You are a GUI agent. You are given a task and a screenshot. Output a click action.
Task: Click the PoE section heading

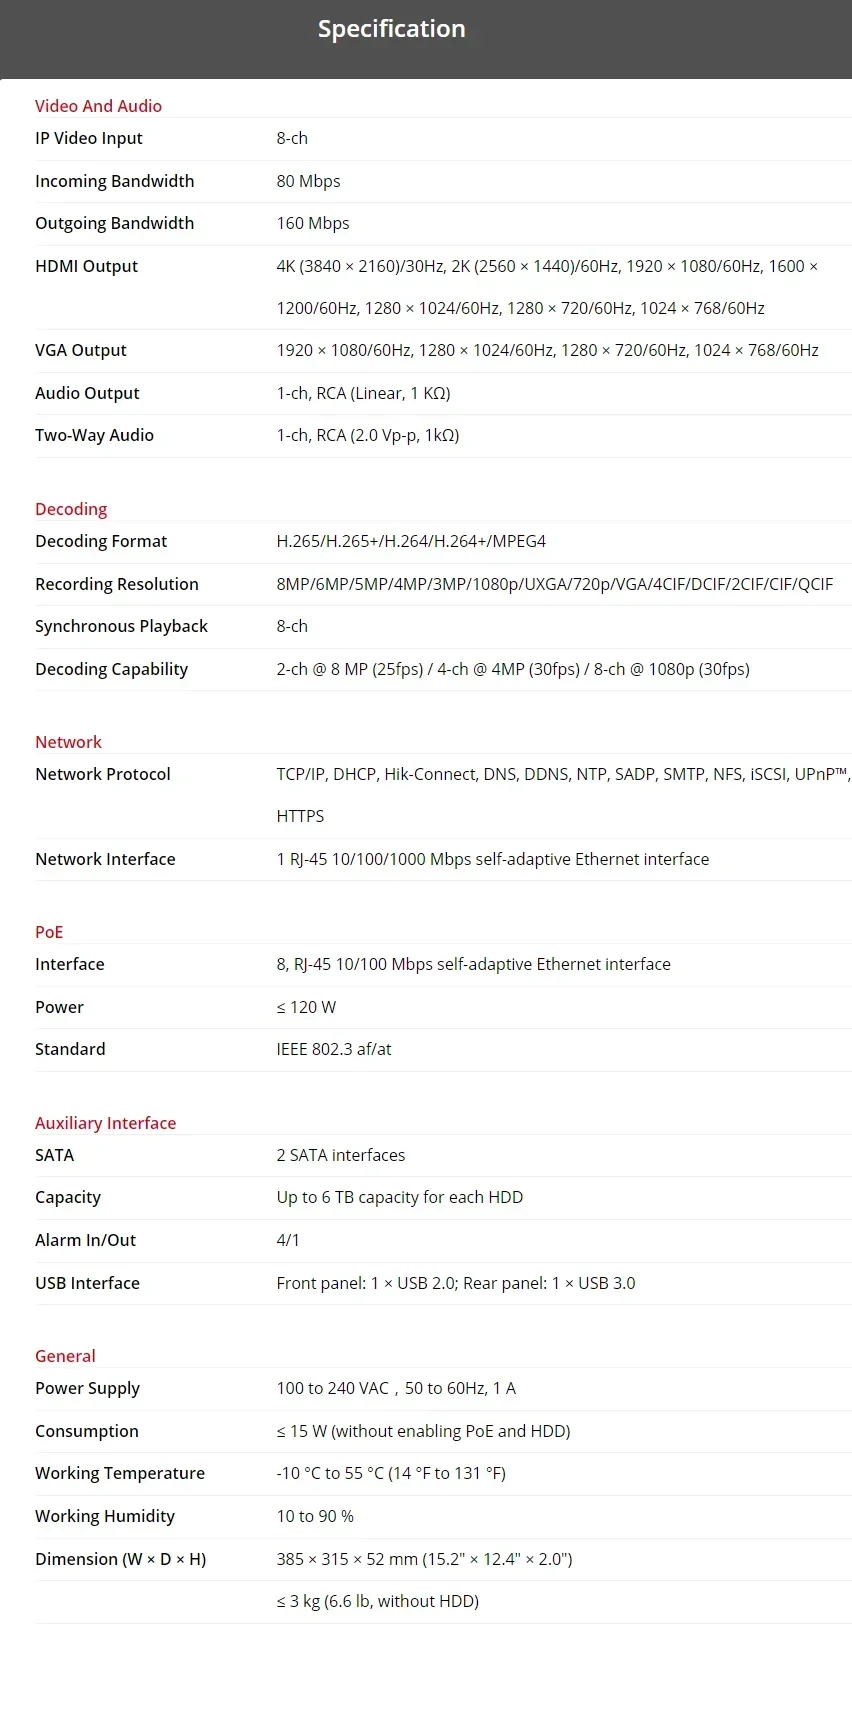(x=49, y=932)
